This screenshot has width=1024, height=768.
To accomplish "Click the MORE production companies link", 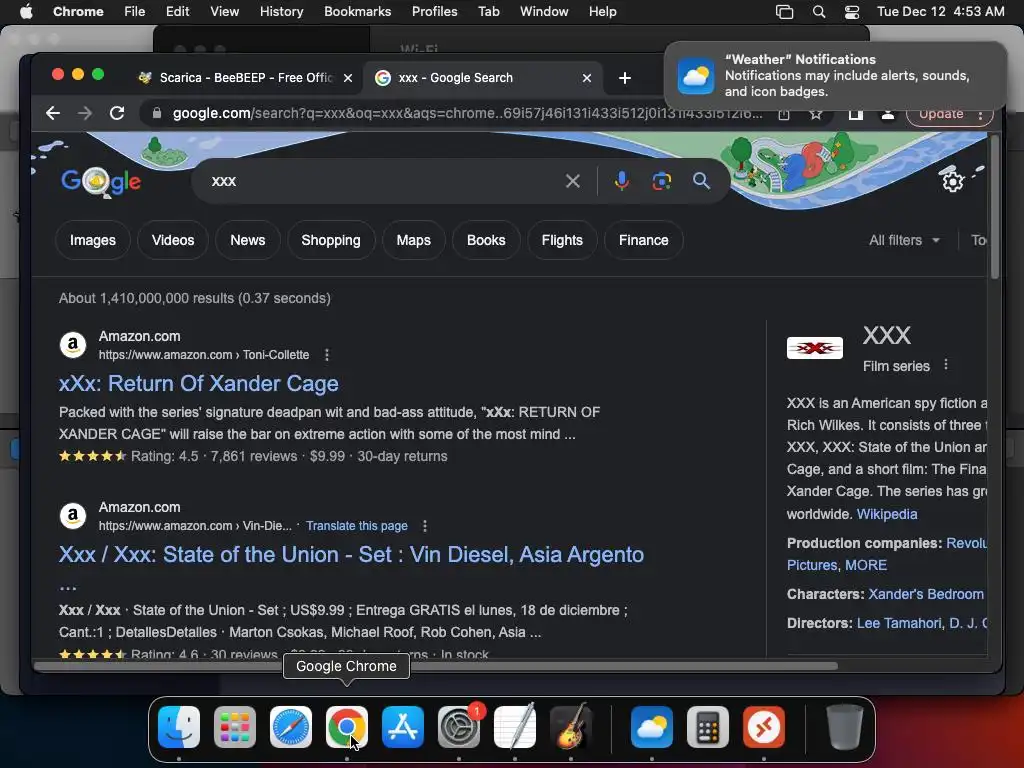I will 866,565.
